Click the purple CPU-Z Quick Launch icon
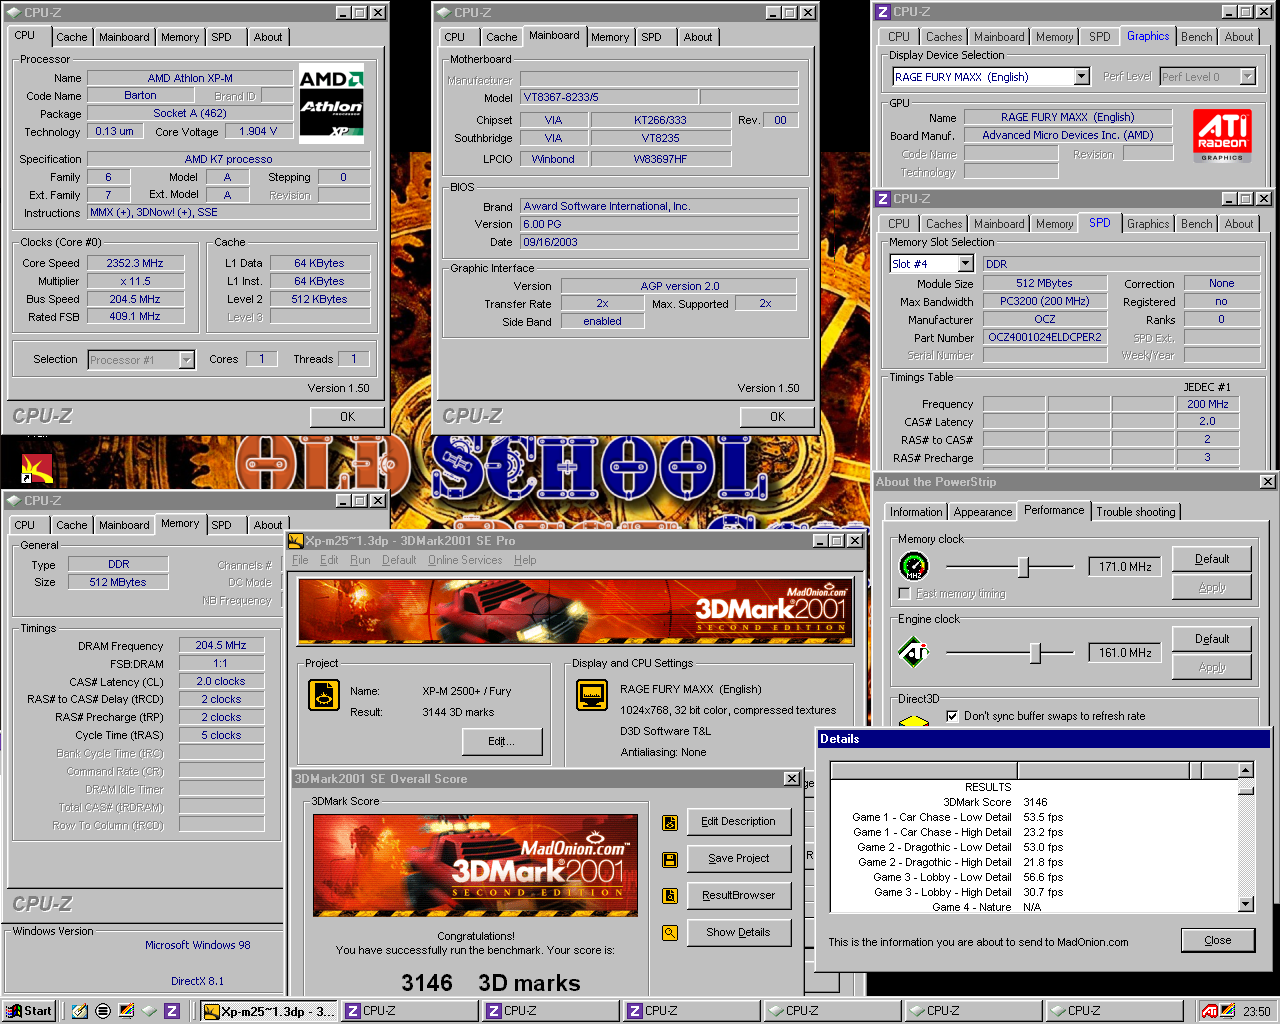Viewport: 1280px width, 1024px height. tap(172, 1011)
